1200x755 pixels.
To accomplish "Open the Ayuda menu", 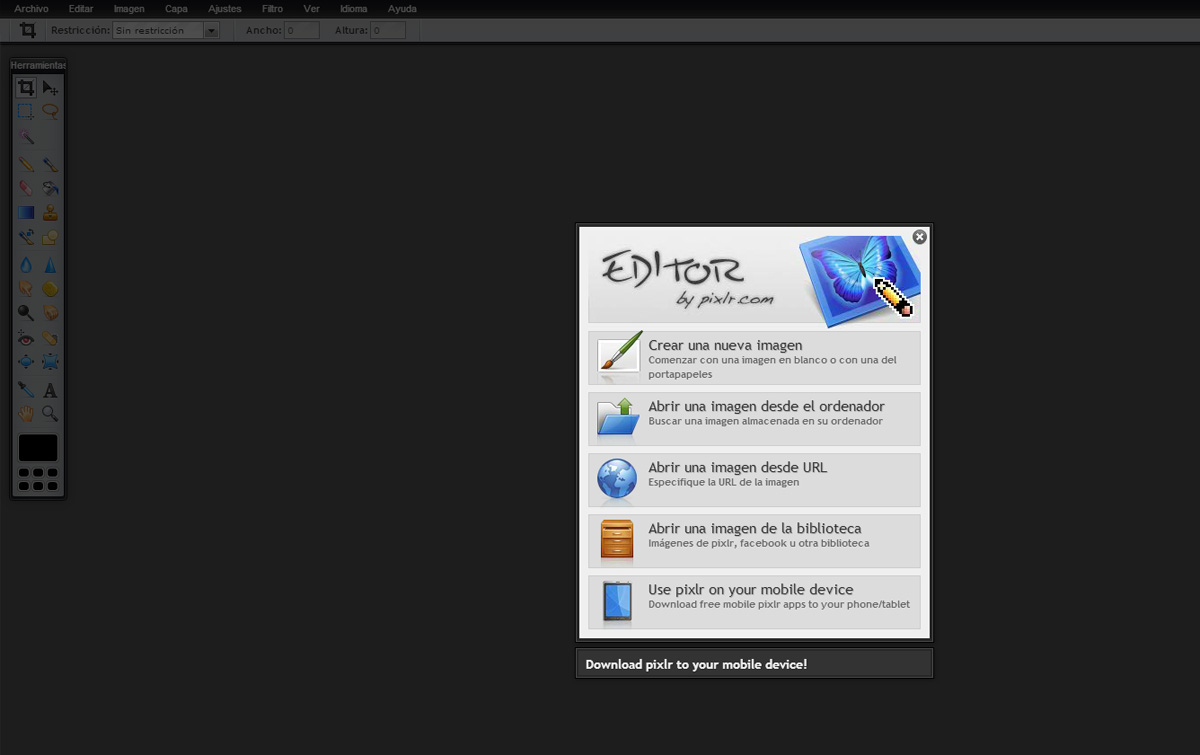I will click(x=402, y=9).
